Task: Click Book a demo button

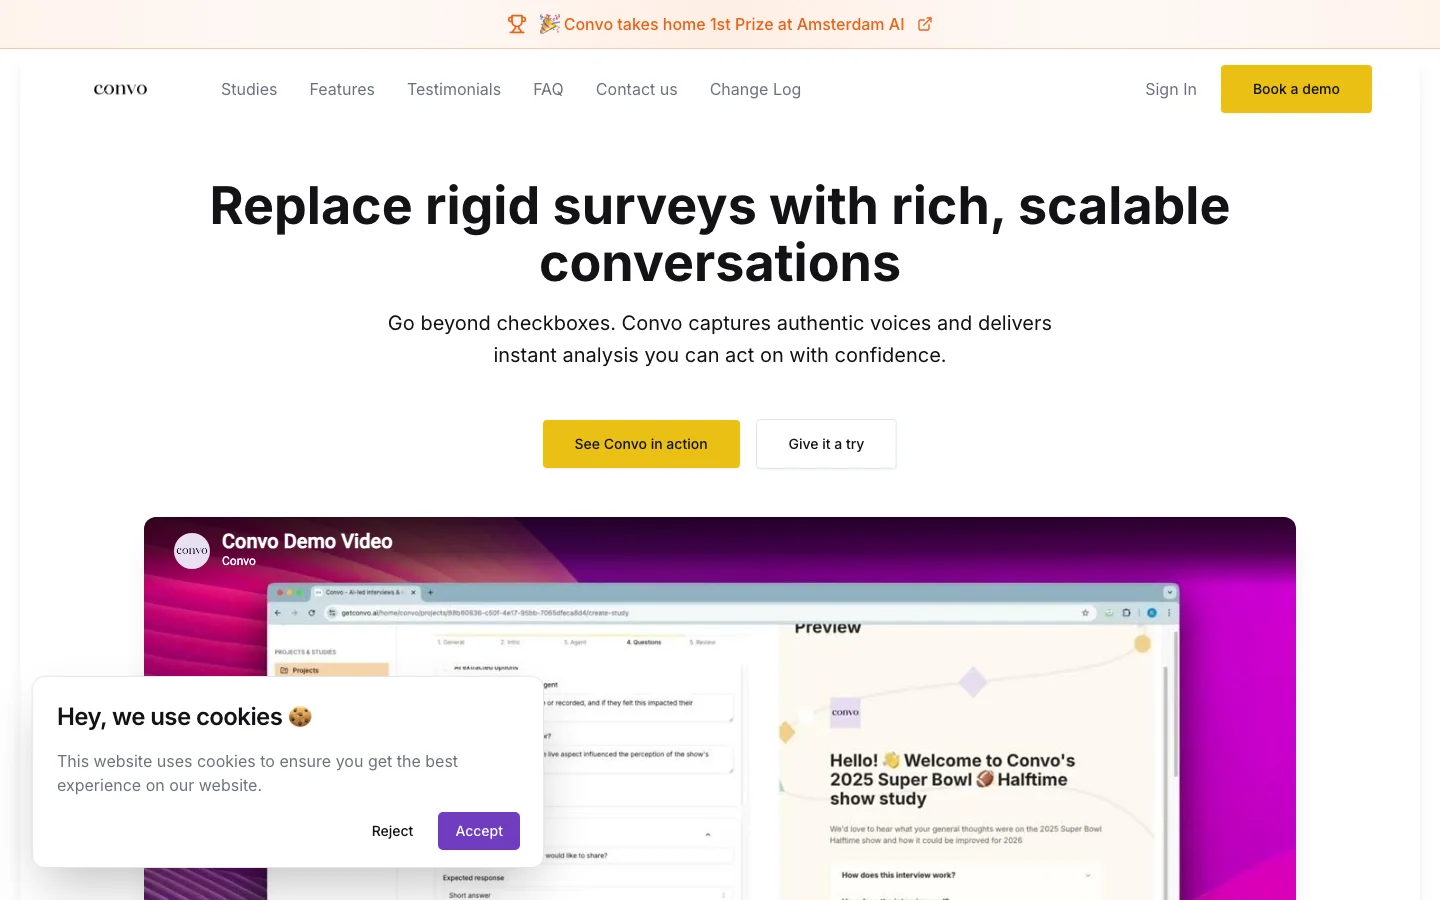Action: (x=1296, y=89)
